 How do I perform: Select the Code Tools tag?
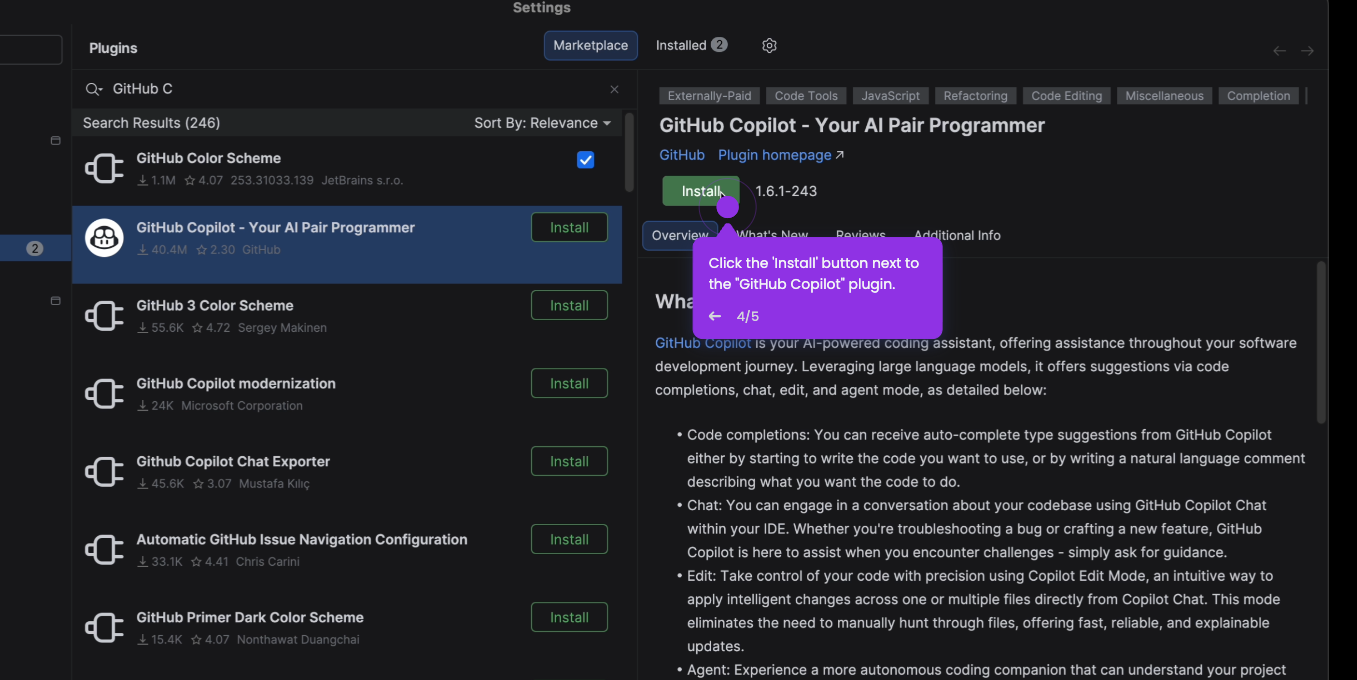pyautogui.click(x=806, y=96)
